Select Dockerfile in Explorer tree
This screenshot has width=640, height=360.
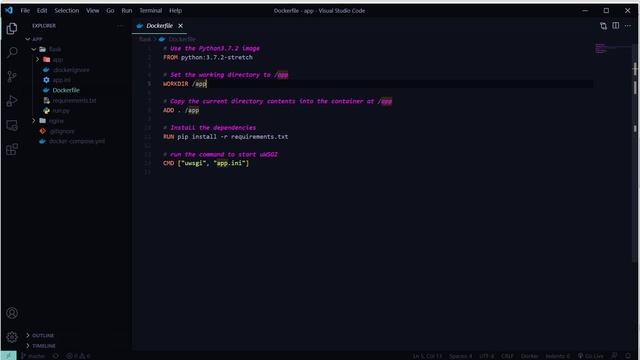coord(66,90)
